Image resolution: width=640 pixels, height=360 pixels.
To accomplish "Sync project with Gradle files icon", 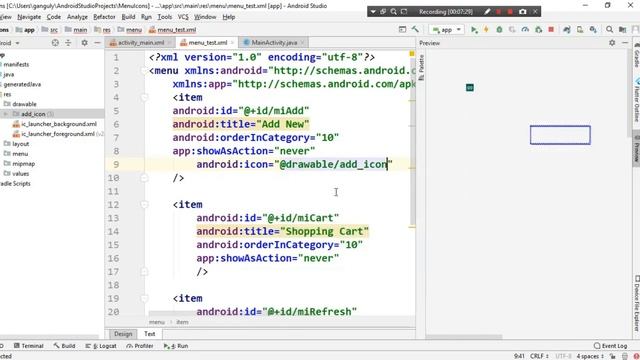I will 567,30.
